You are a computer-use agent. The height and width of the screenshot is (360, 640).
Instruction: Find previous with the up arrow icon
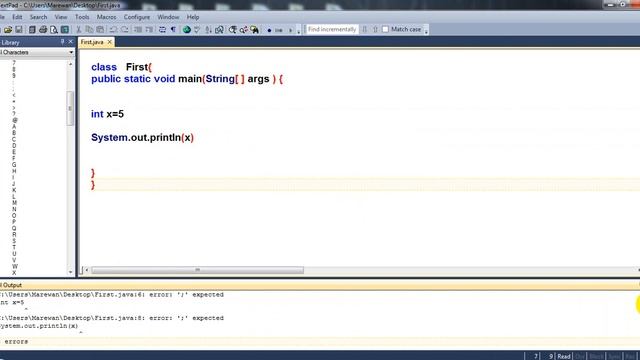375,29
